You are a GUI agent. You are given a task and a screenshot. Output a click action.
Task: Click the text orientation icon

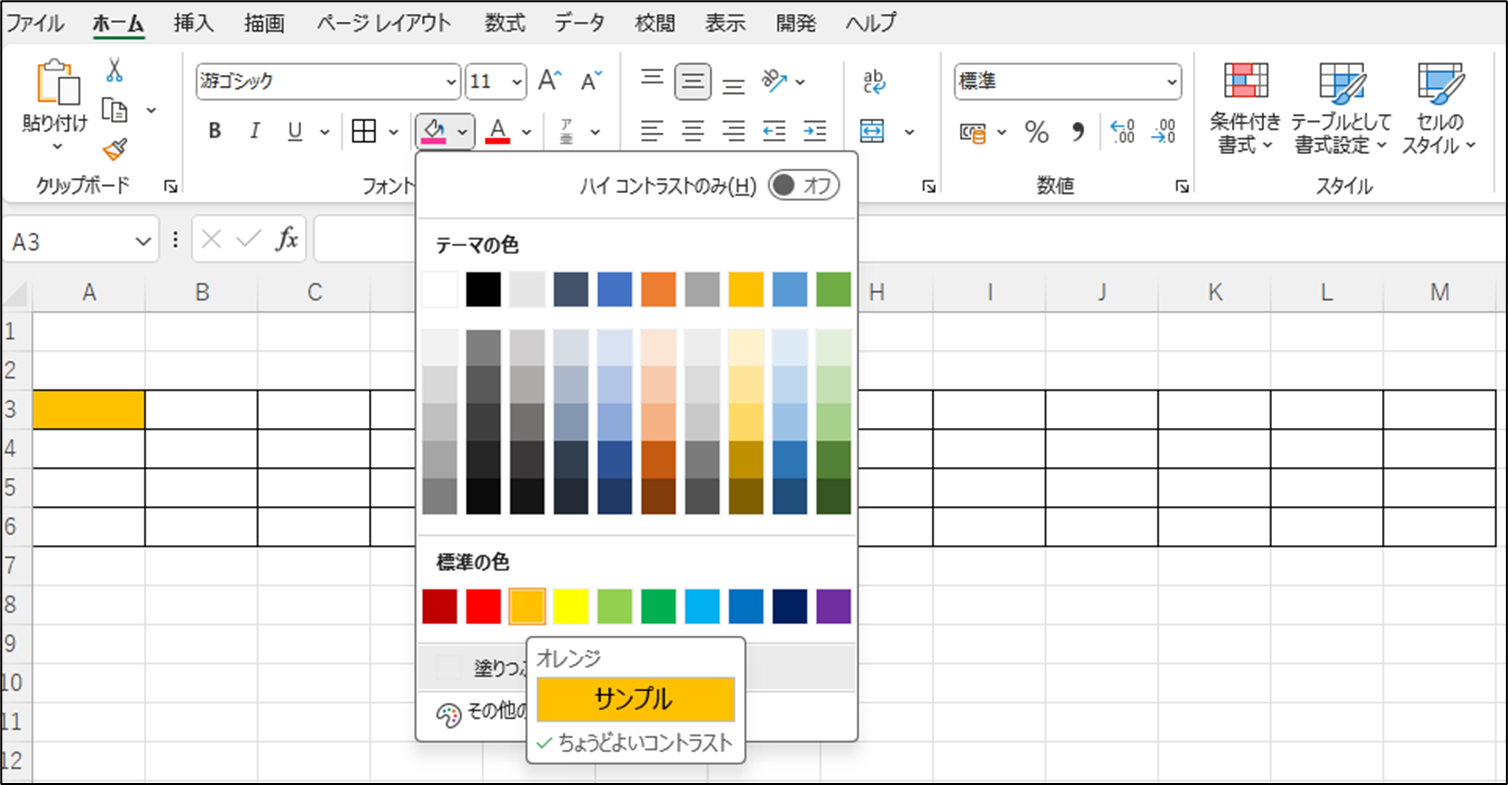776,80
